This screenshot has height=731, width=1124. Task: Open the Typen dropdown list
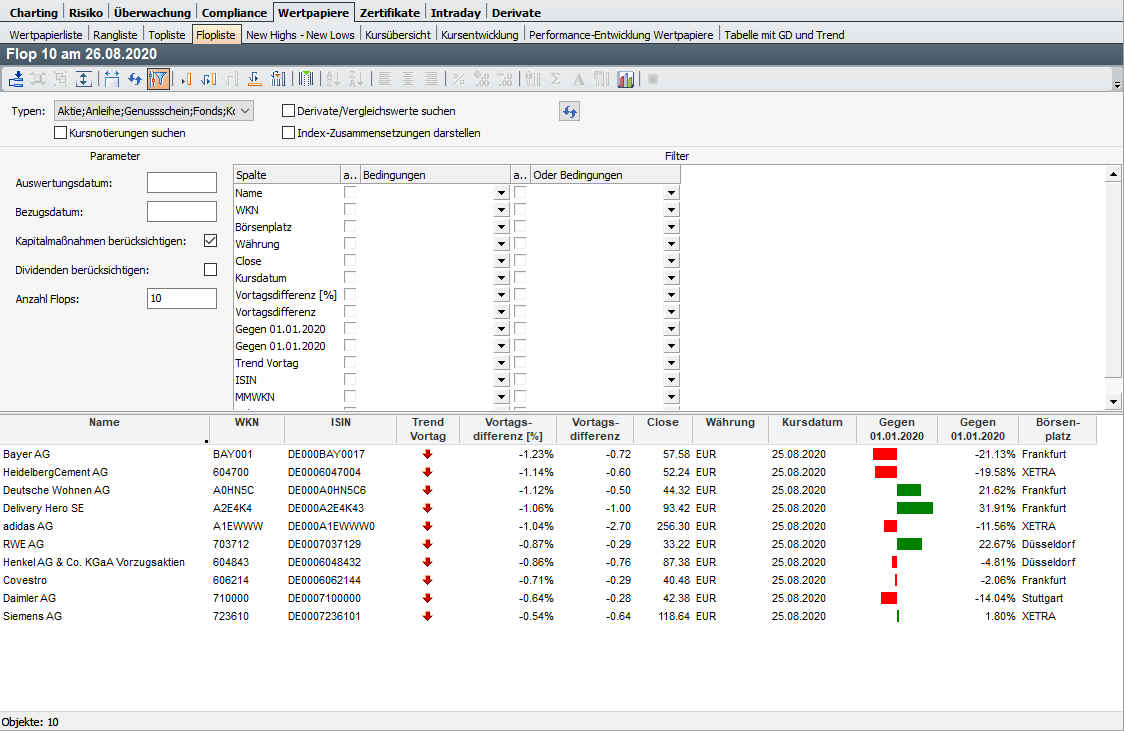pos(245,111)
